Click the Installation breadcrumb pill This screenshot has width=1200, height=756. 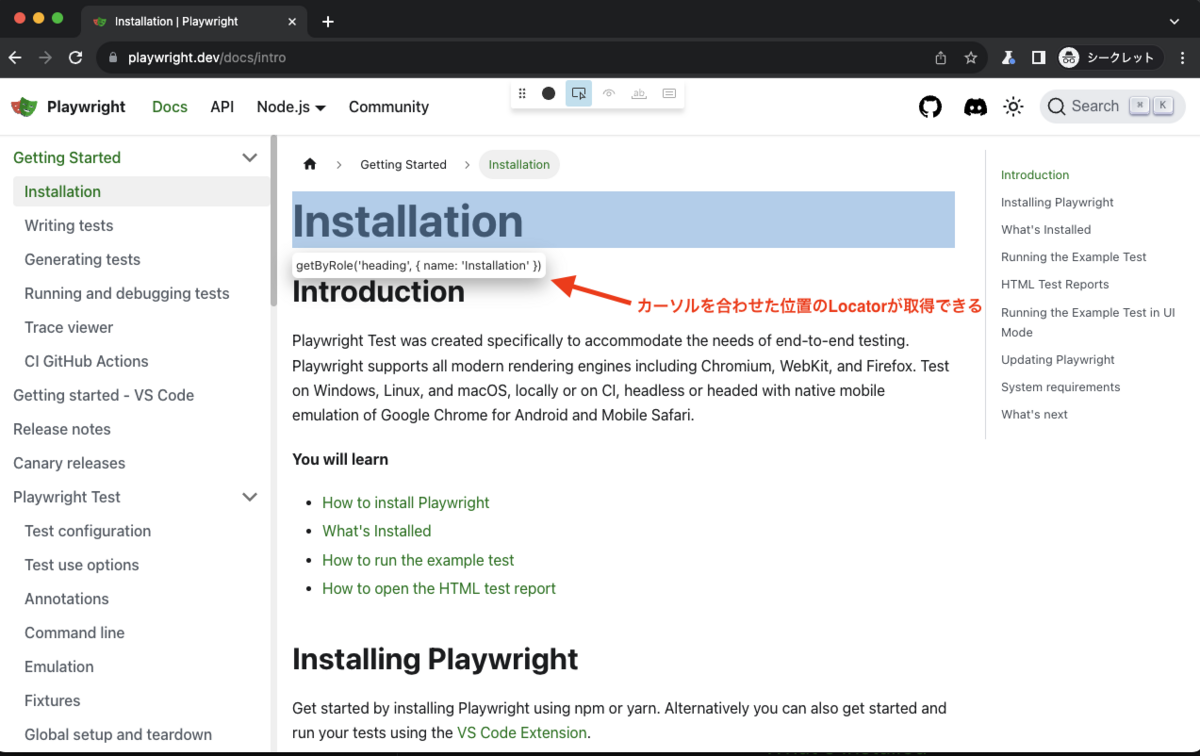519,165
